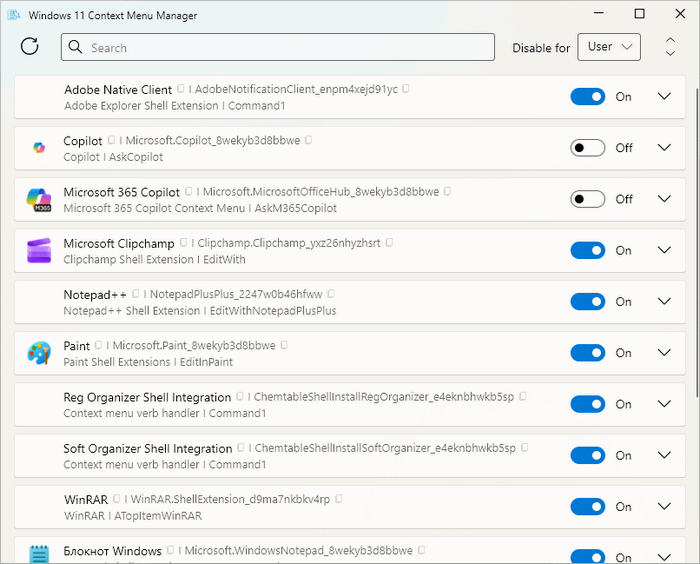Expand the Copilot entry details
Screen dimensions: 700x564
tap(664, 148)
